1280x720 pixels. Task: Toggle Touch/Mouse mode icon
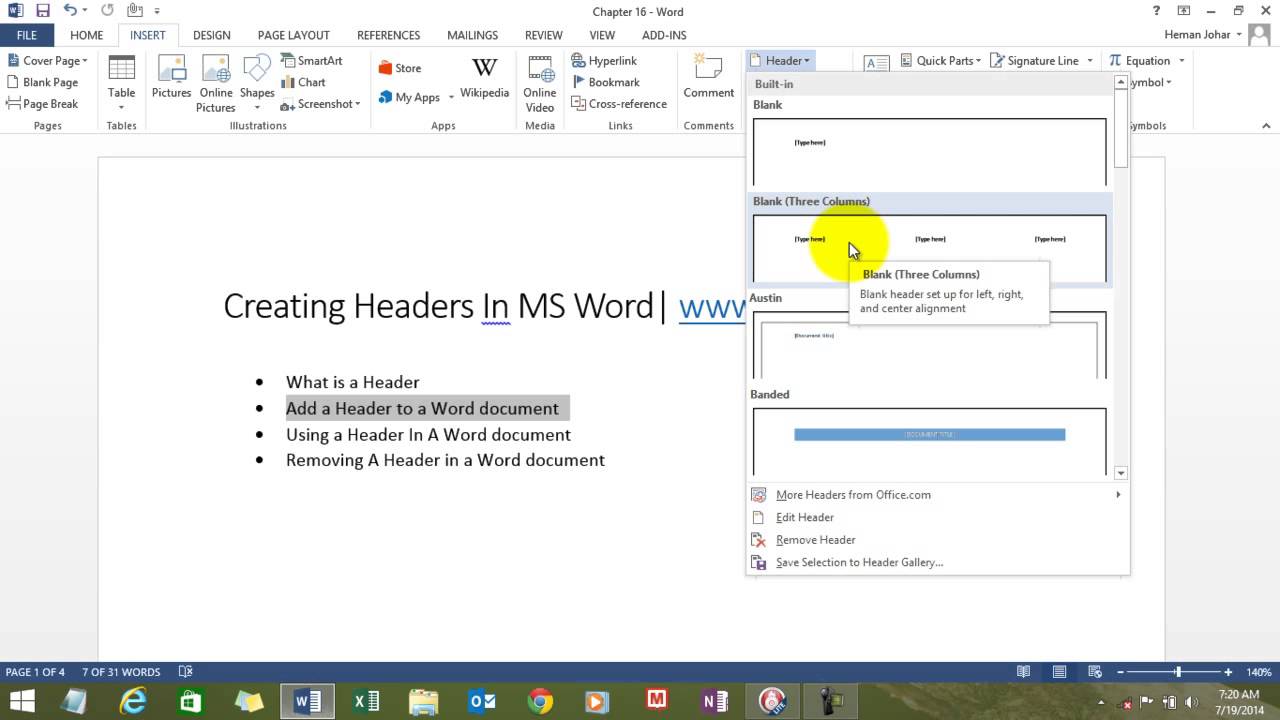coord(135,11)
